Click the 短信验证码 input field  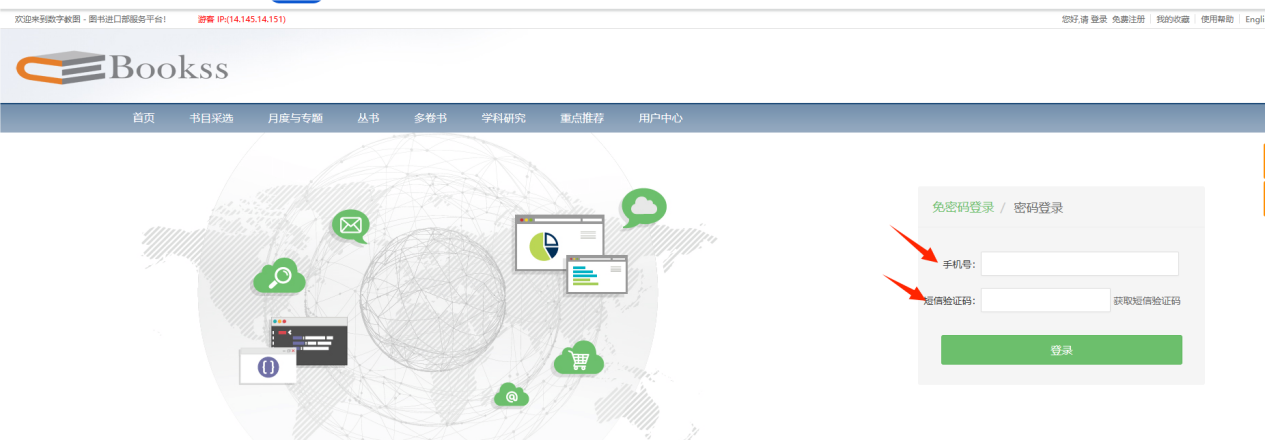pyautogui.click(x=1045, y=301)
